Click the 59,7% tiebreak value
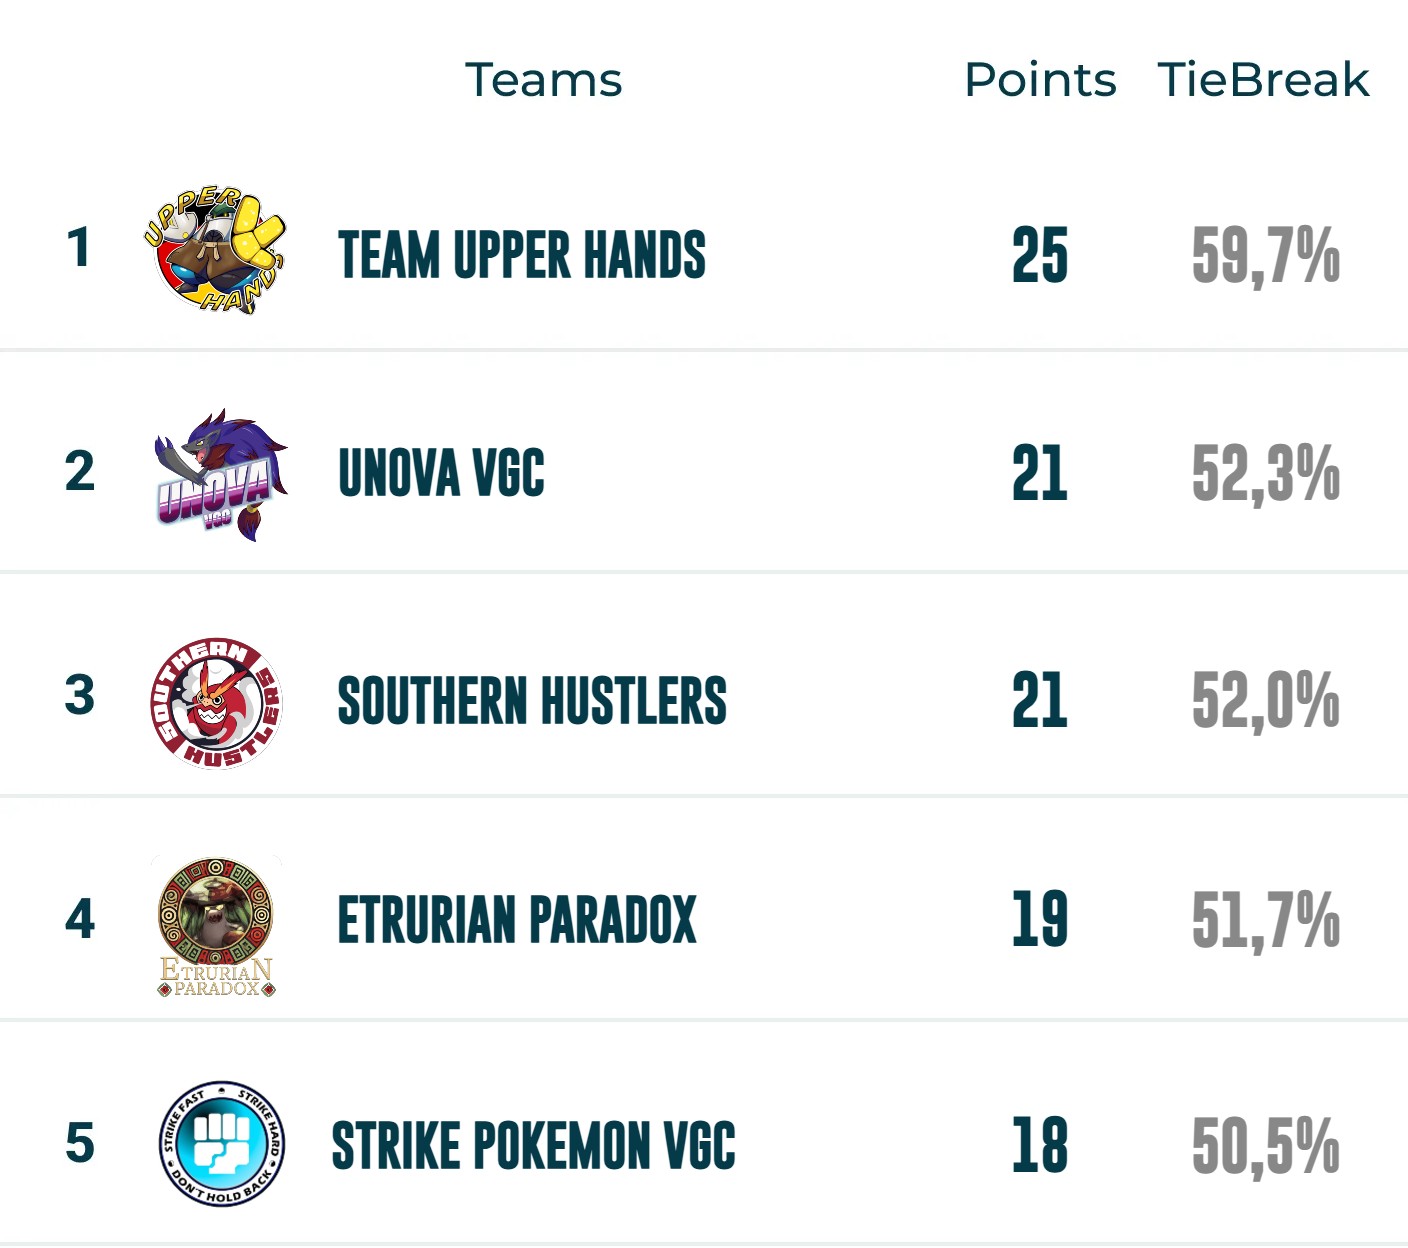This screenshot has height=1248, width=1408. 1265,255
